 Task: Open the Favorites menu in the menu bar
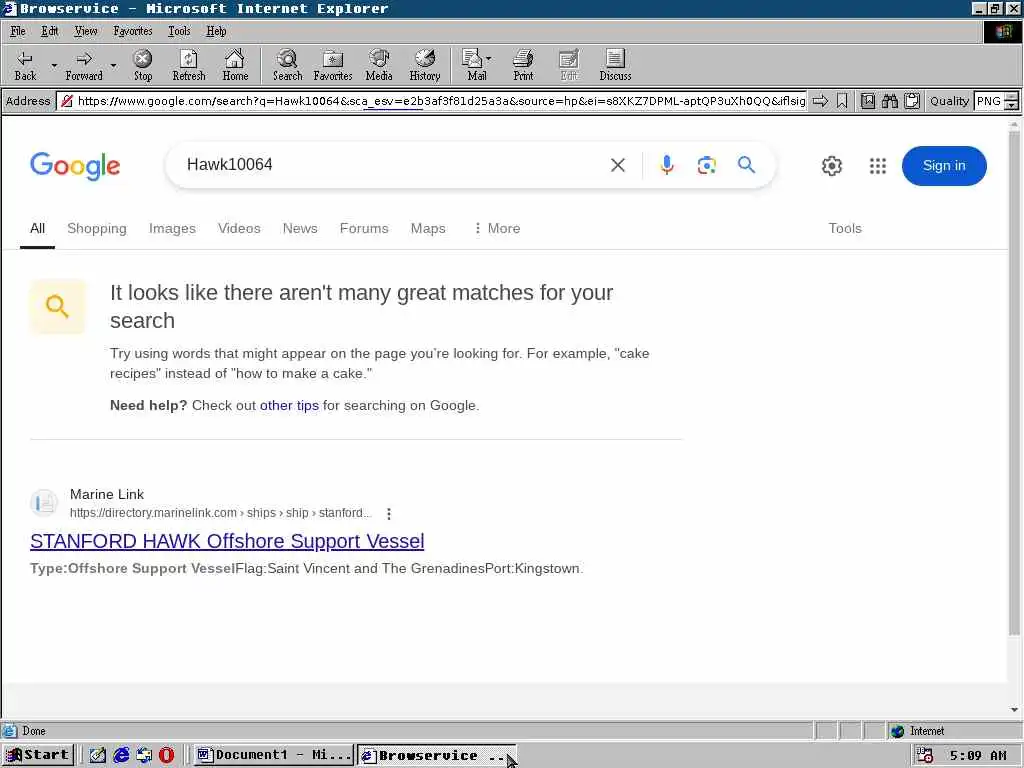133,31
